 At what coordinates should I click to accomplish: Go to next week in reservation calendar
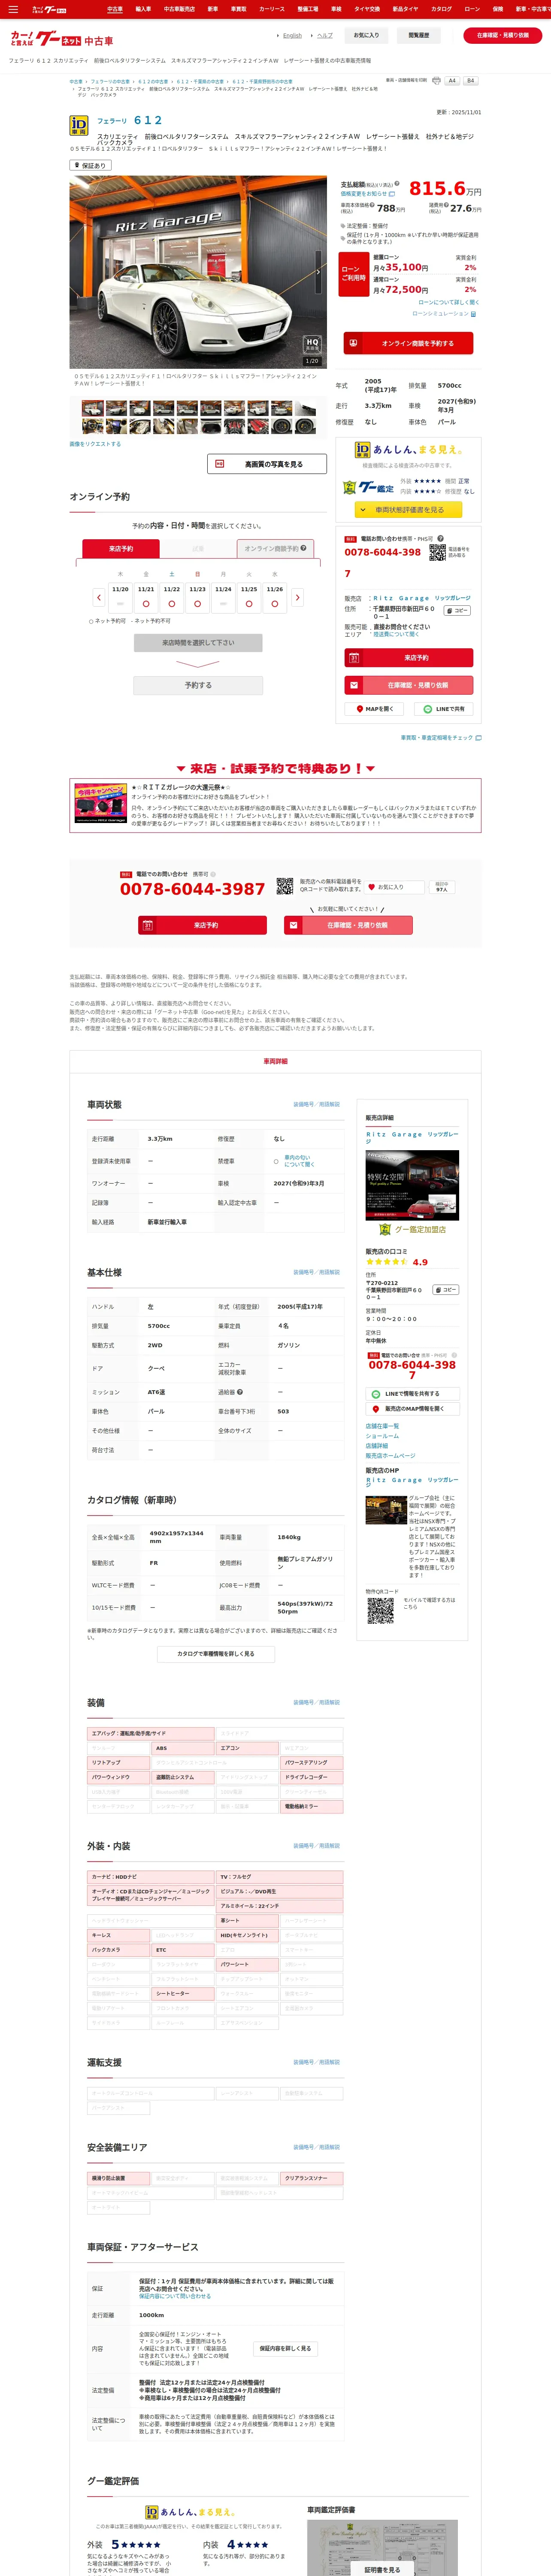[x=297, y=597]
